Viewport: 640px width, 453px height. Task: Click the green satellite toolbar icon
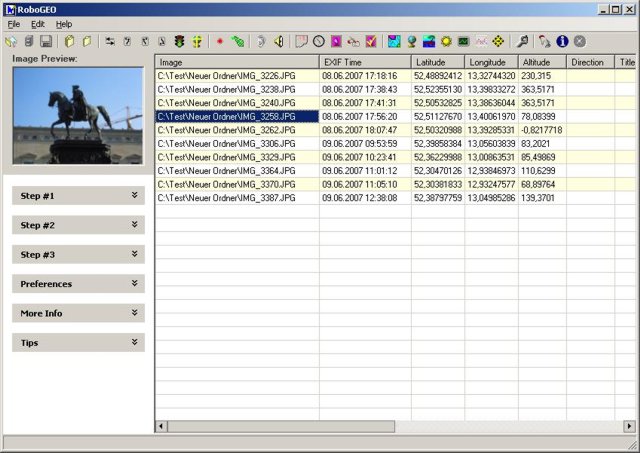pos(237,41)
